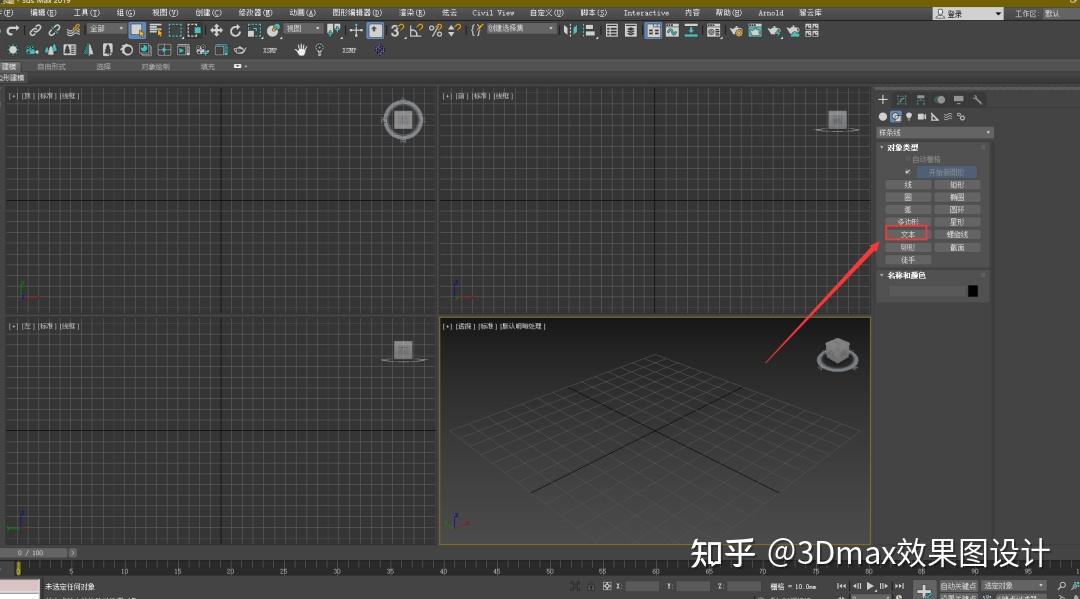Switch to the Lights category in Create panel
Image resolution: width=1080 pixels, height=599 pixels.
(x=909, y=116)
